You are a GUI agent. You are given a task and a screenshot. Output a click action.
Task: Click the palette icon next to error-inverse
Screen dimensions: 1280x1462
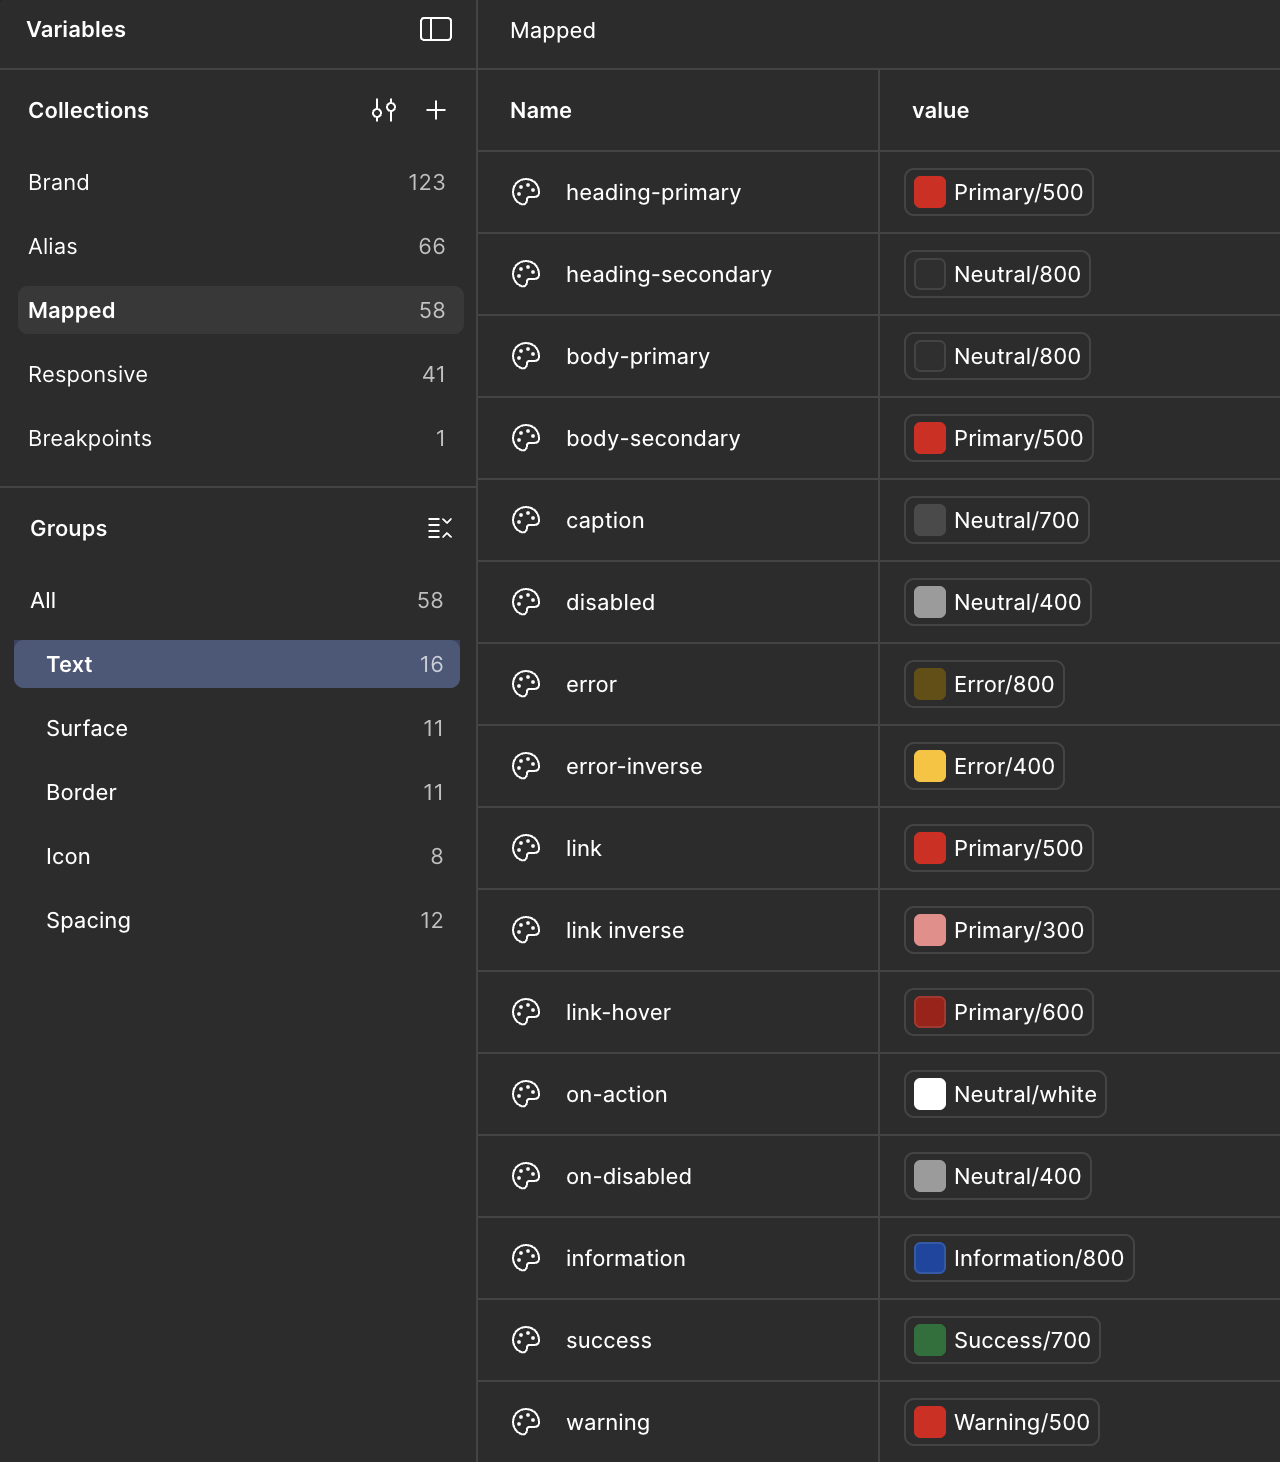[527, 766]
